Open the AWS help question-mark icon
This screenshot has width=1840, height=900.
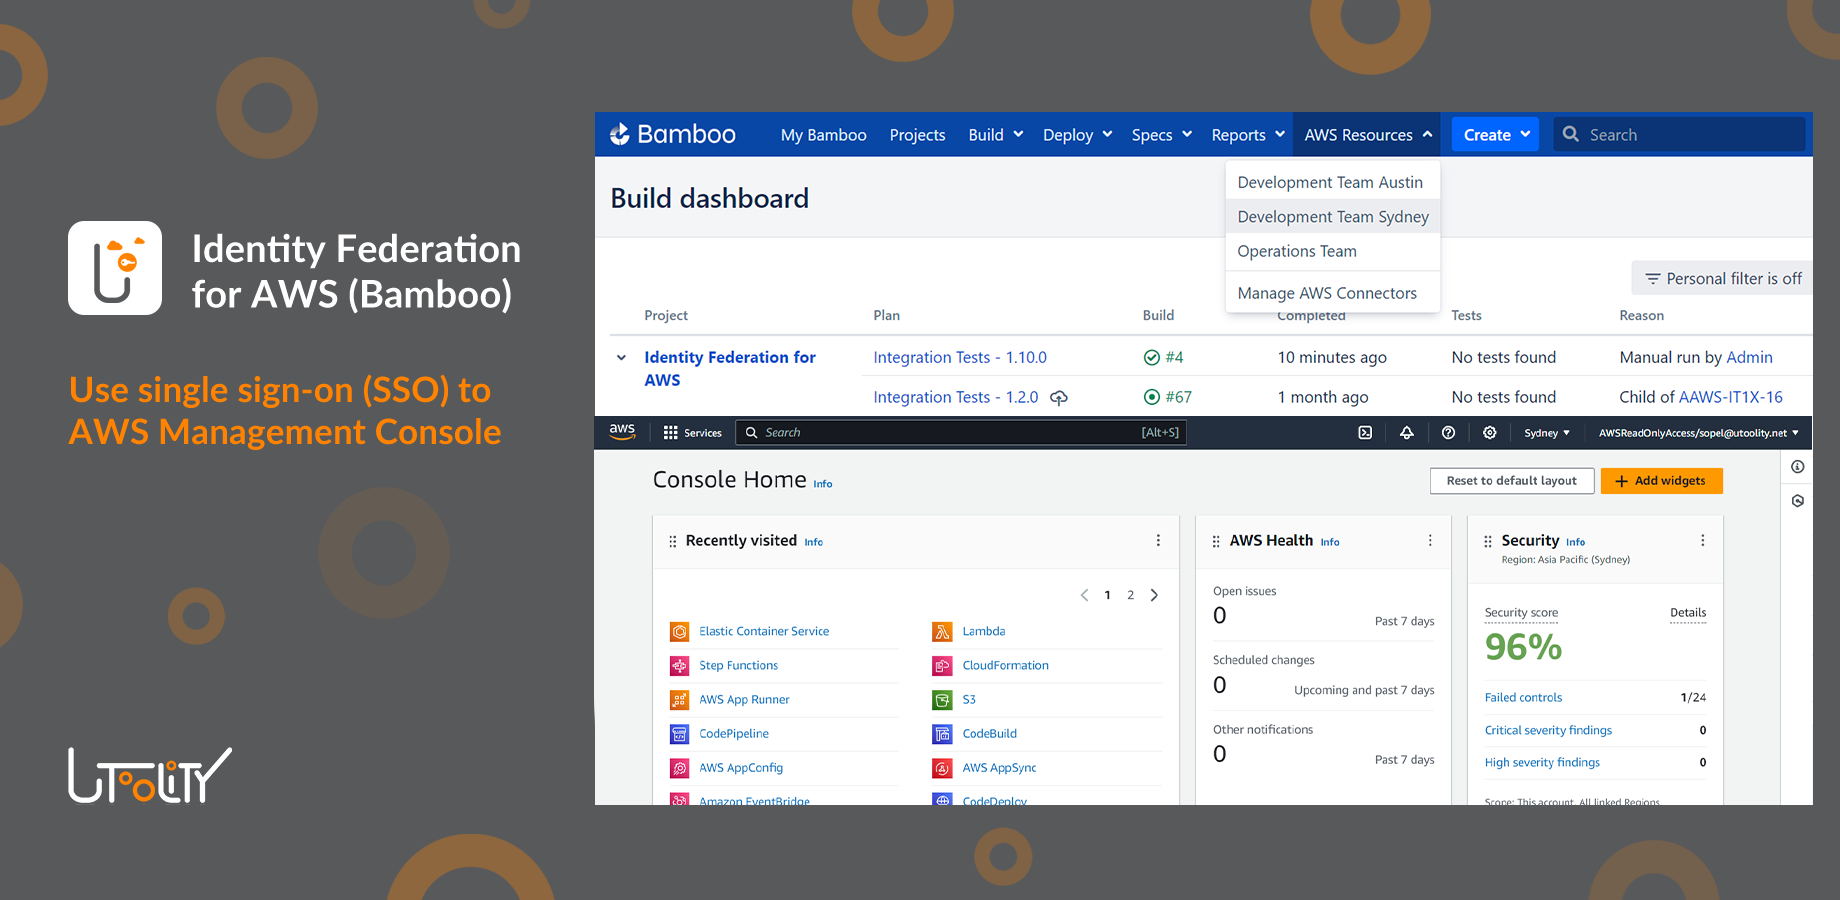click(x=1448, y=432)
